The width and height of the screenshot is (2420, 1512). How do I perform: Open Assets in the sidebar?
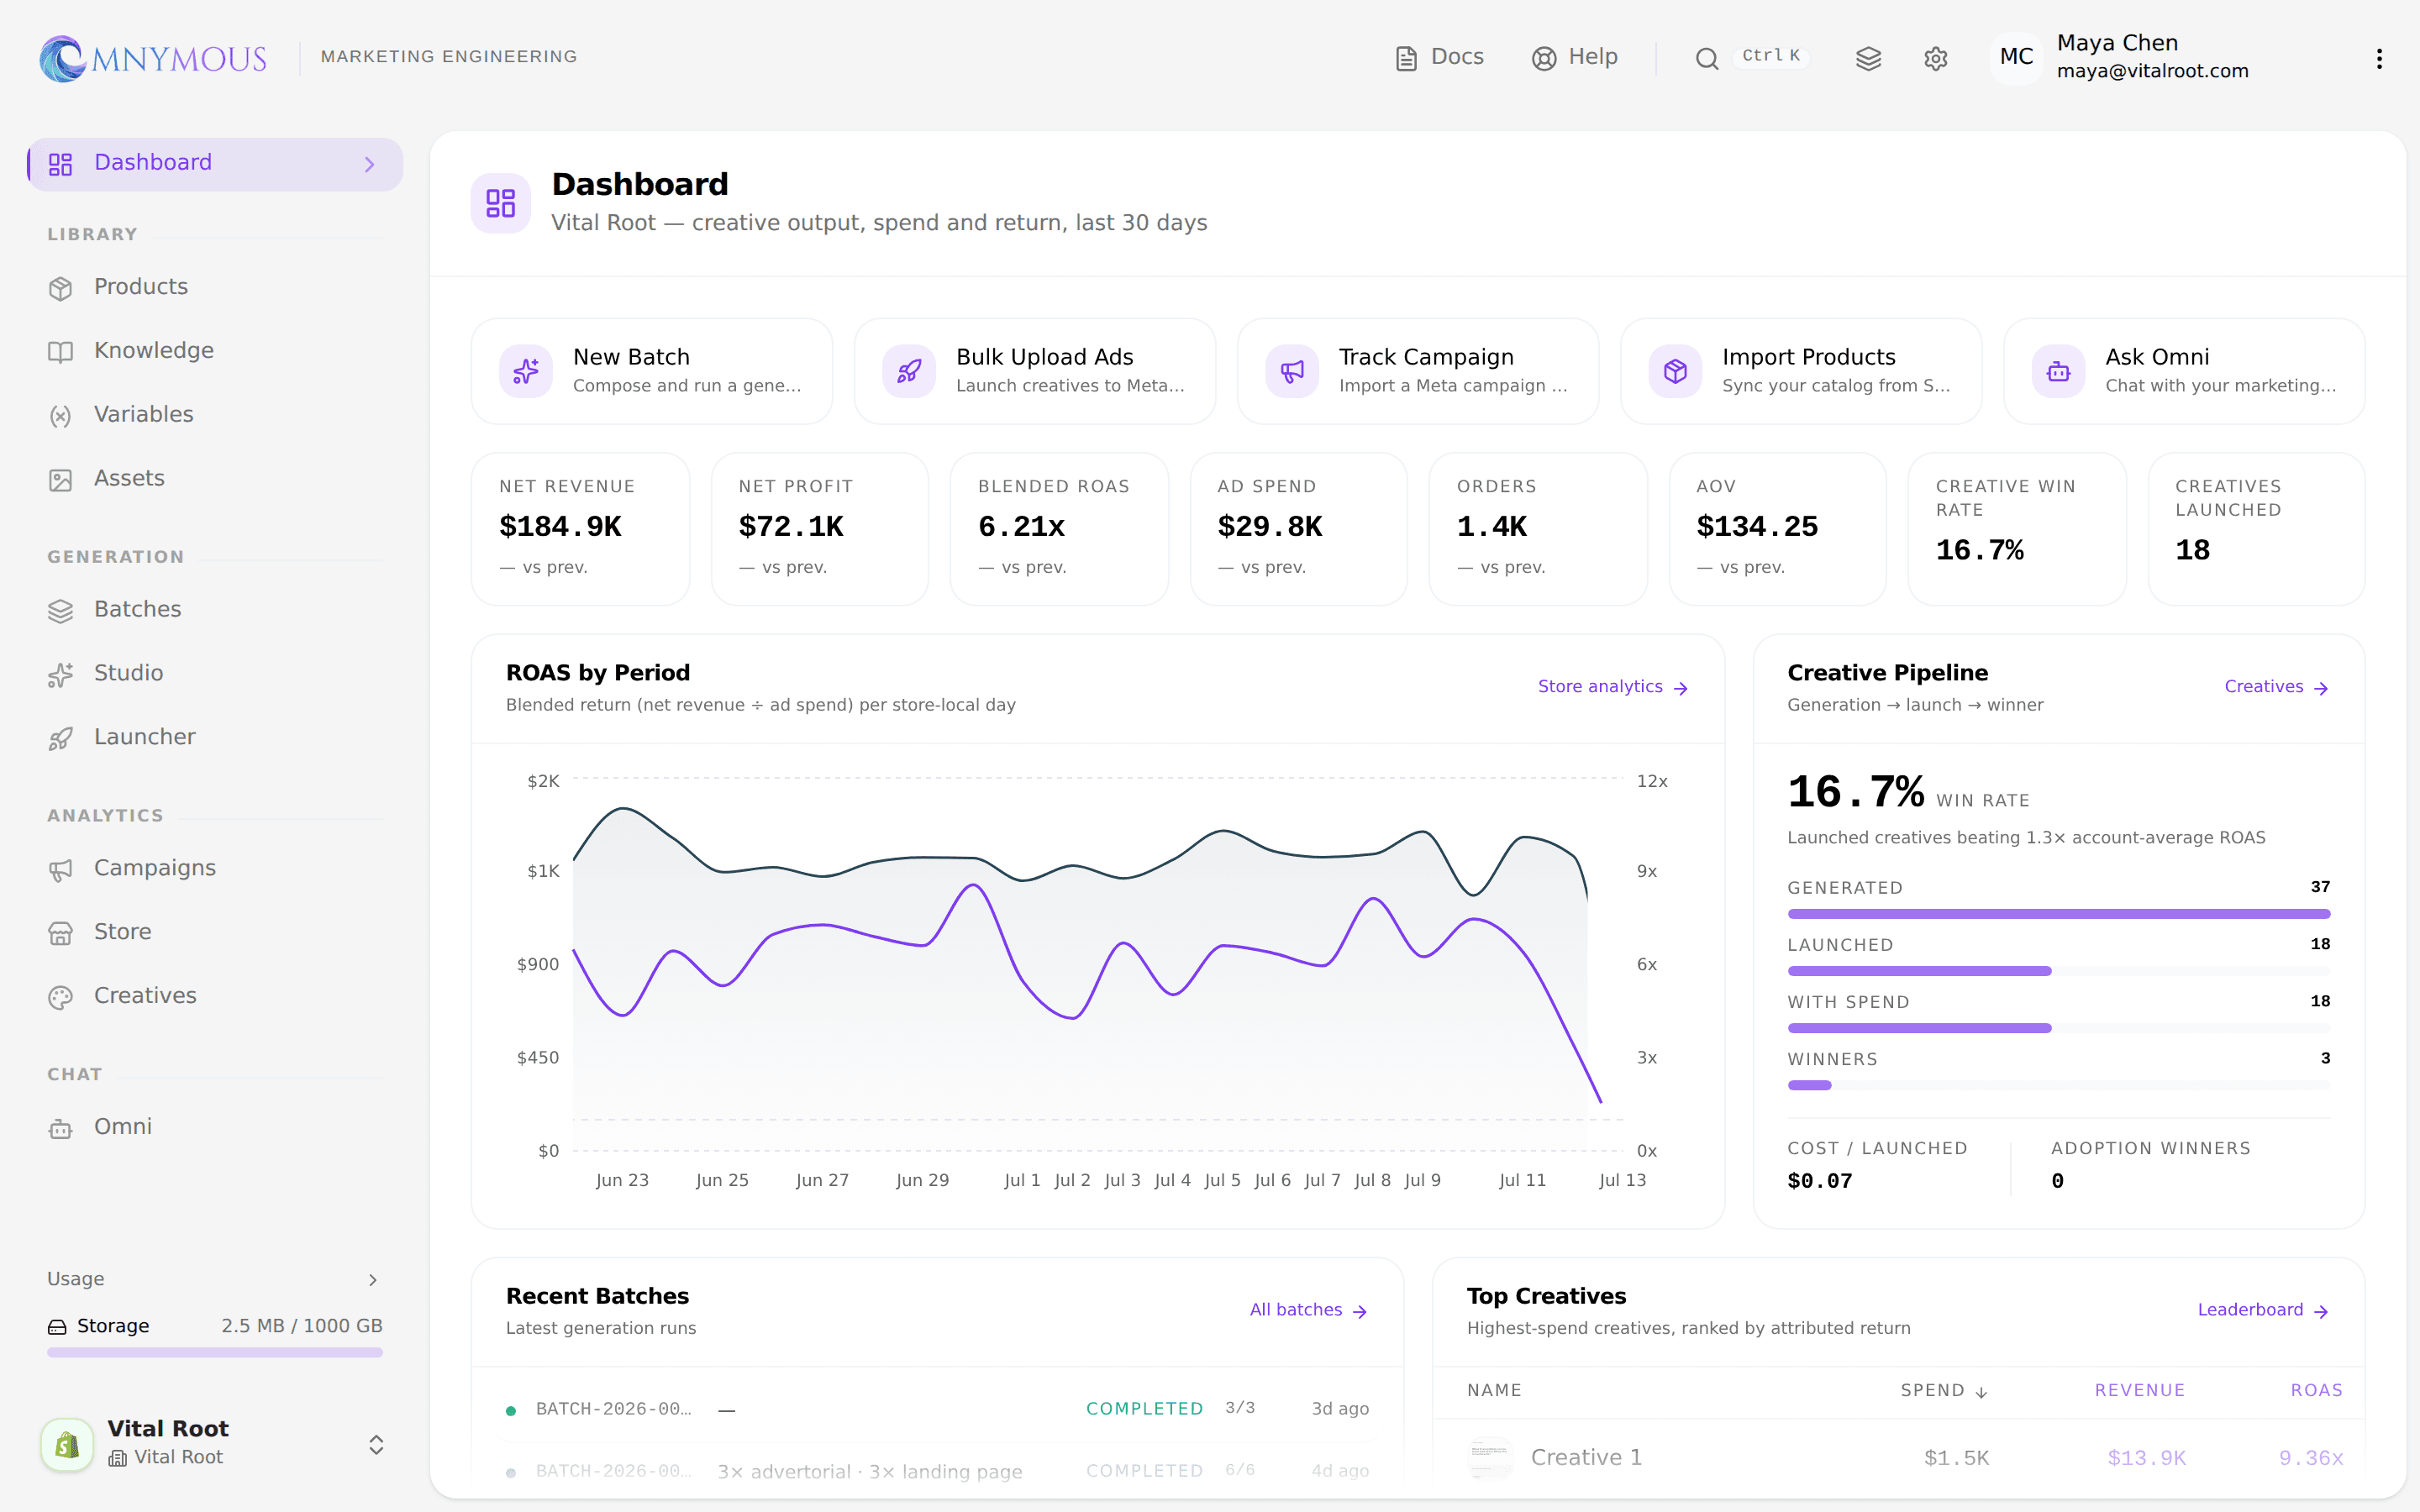pos(215,479)
